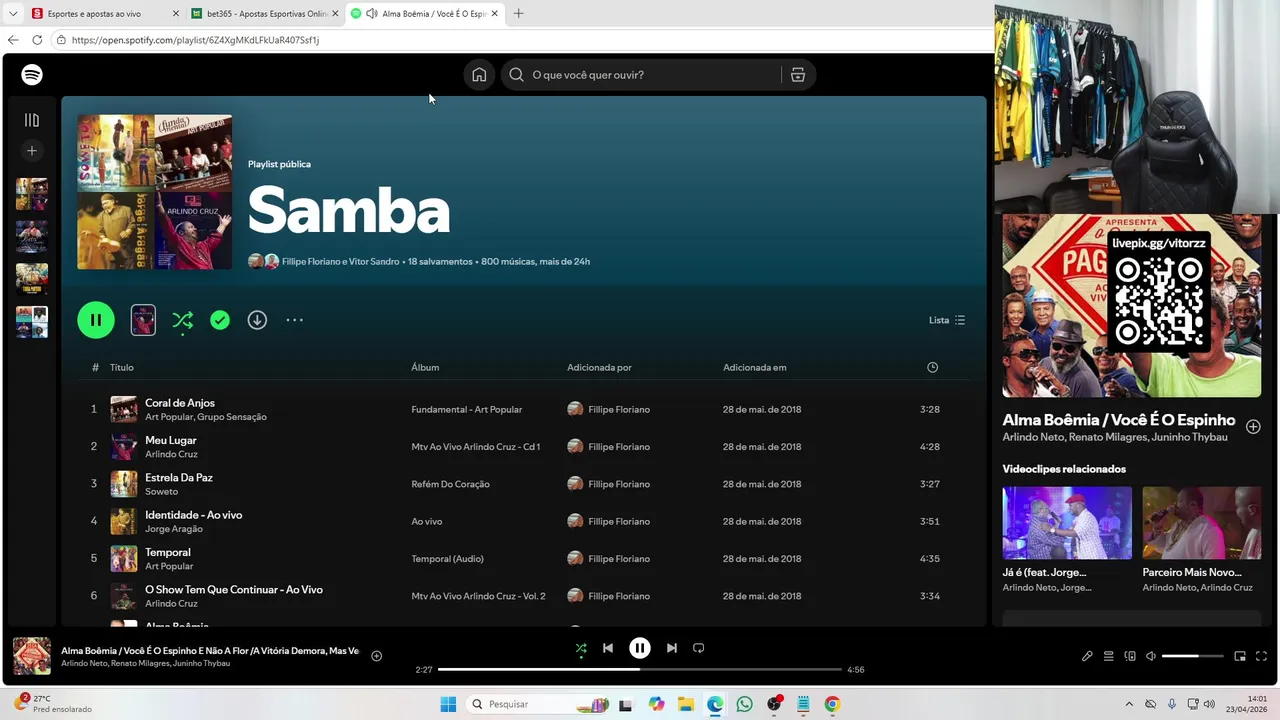Add the now-playing song to liked songs
This screenshot has height=720, width=1280.
377,656
